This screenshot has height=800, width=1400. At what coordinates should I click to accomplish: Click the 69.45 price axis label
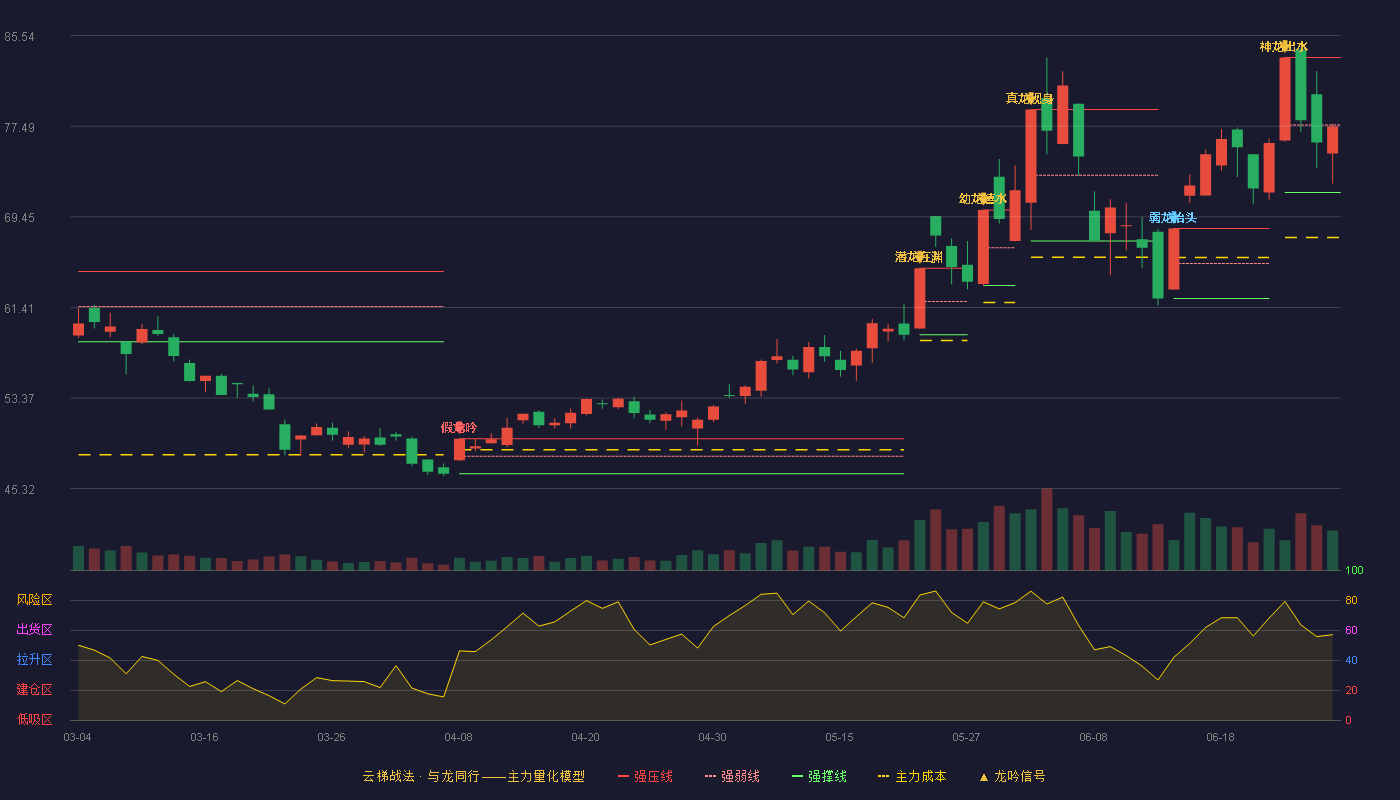point(20,218)
